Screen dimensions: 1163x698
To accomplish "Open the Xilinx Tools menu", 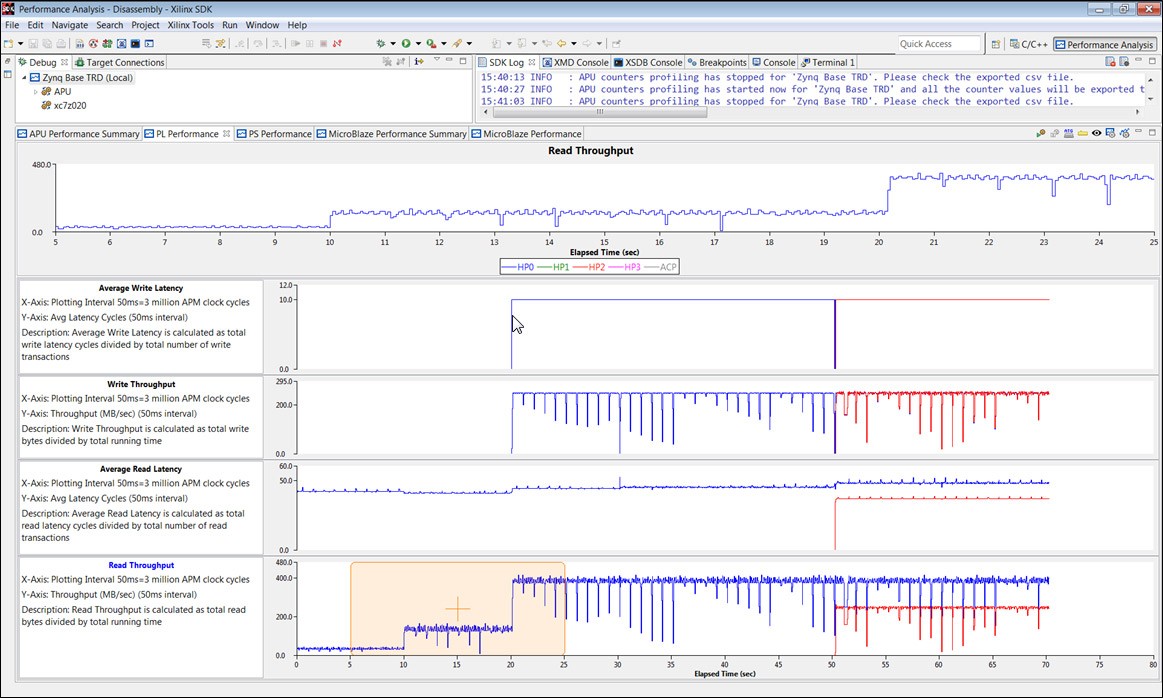I will coord(191,24).
